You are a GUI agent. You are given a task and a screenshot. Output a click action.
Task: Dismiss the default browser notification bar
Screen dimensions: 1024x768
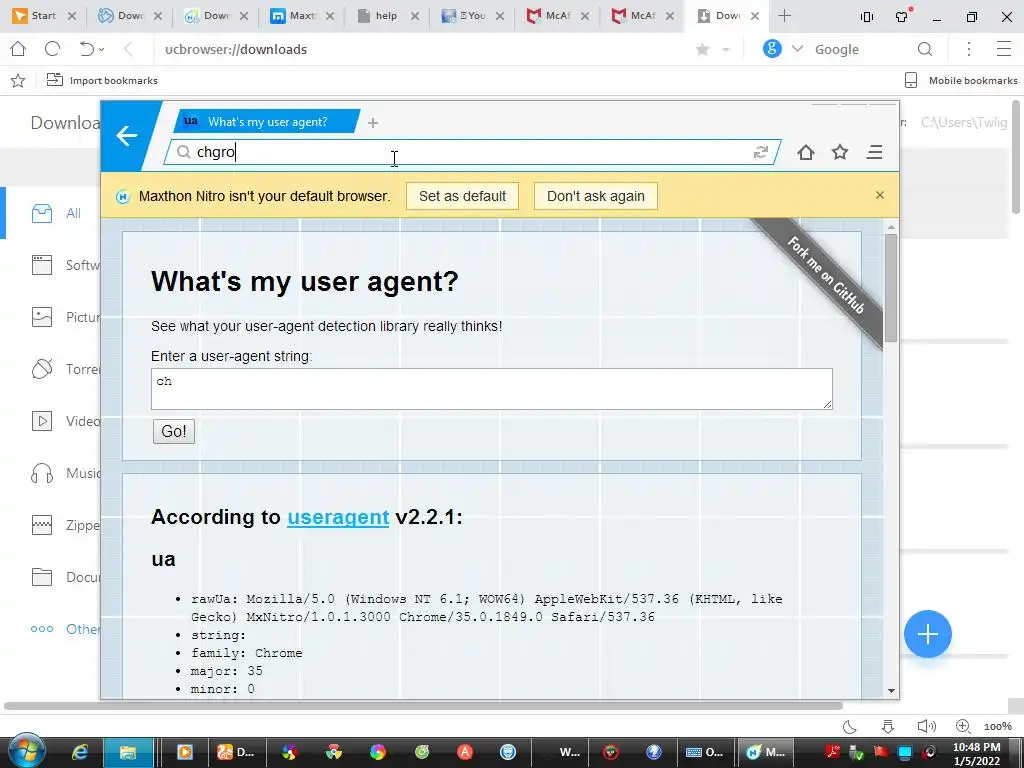click(880, 195)
